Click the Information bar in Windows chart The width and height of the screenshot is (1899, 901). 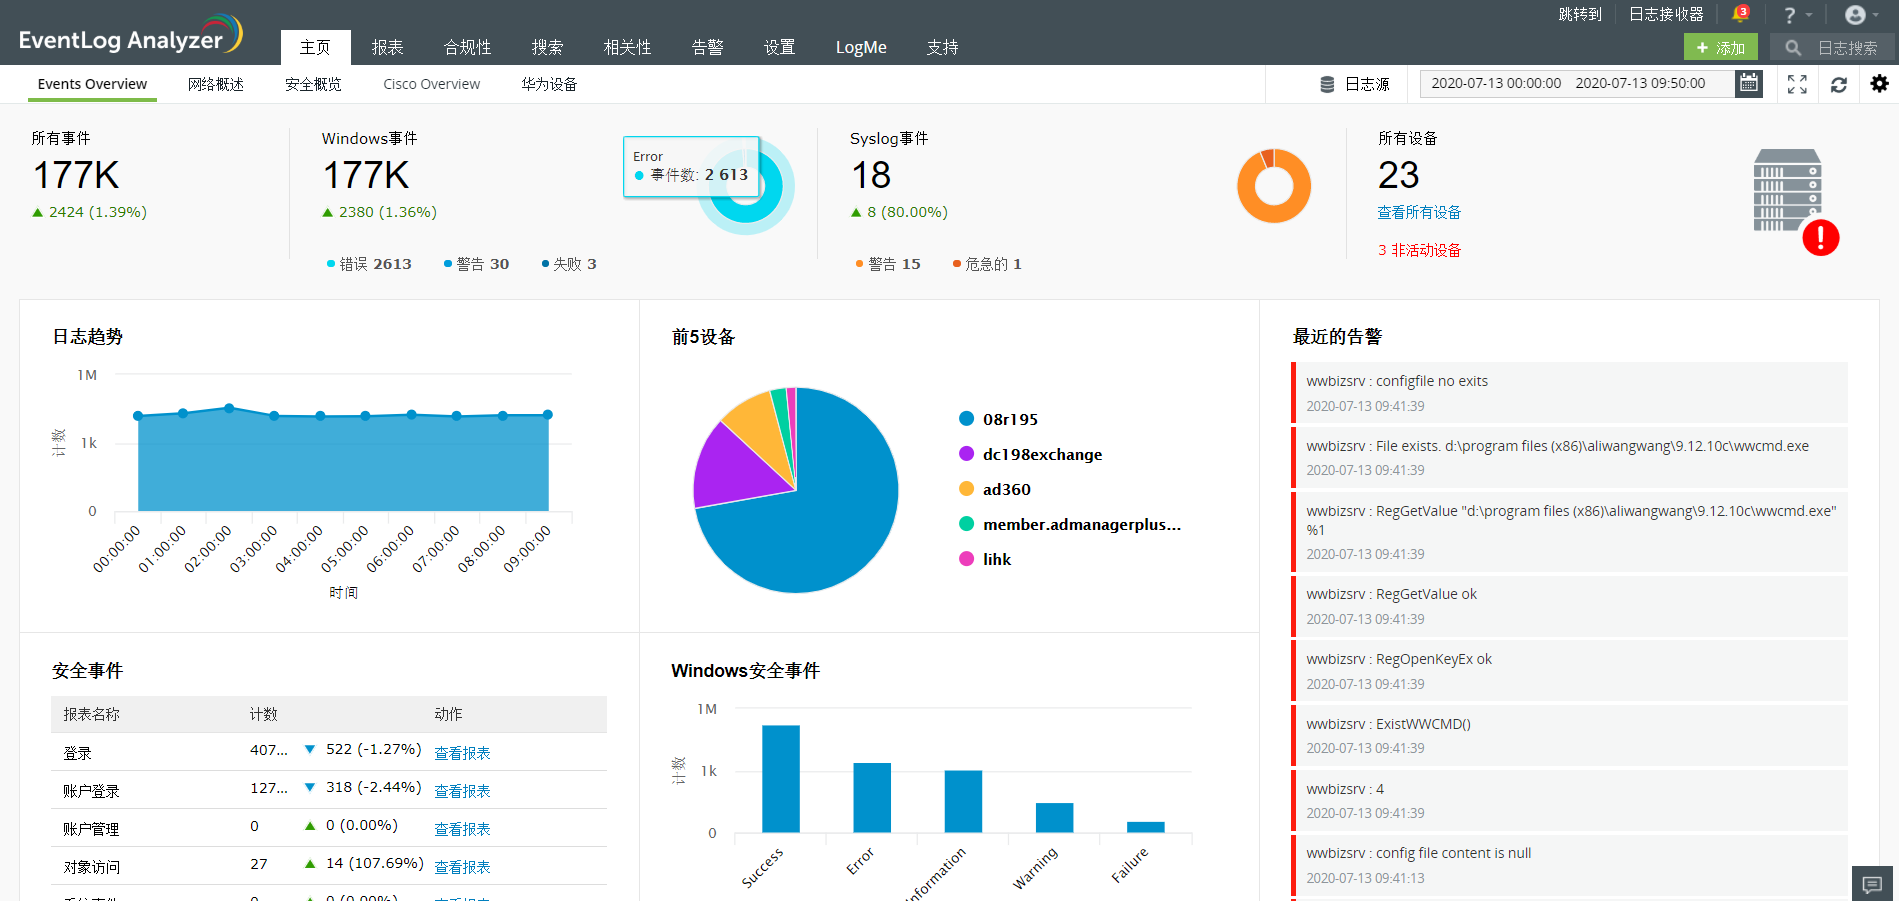pos(963,801)
